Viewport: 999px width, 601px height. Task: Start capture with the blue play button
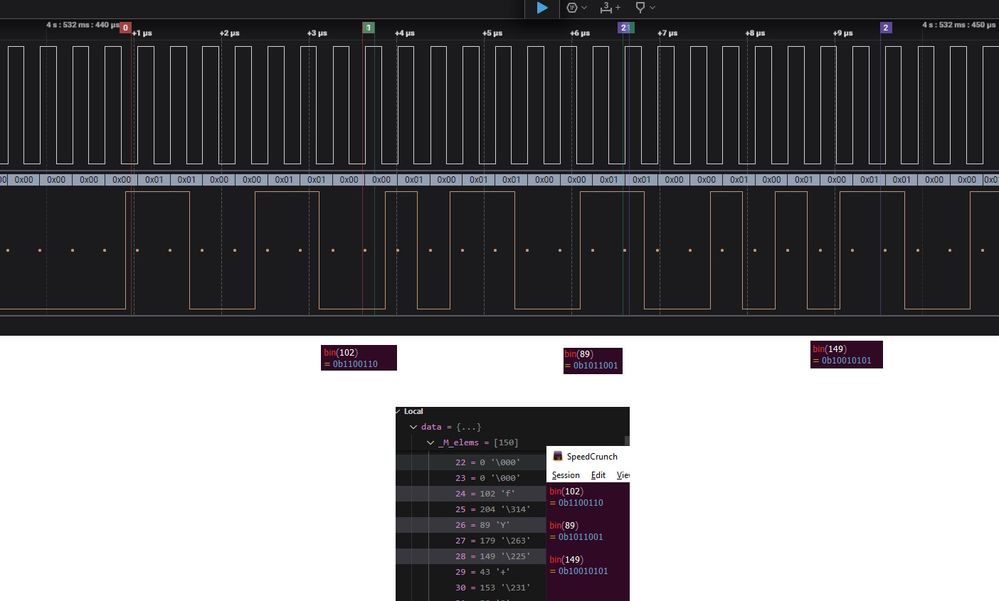pyautogui.click(x=542, y=8)
